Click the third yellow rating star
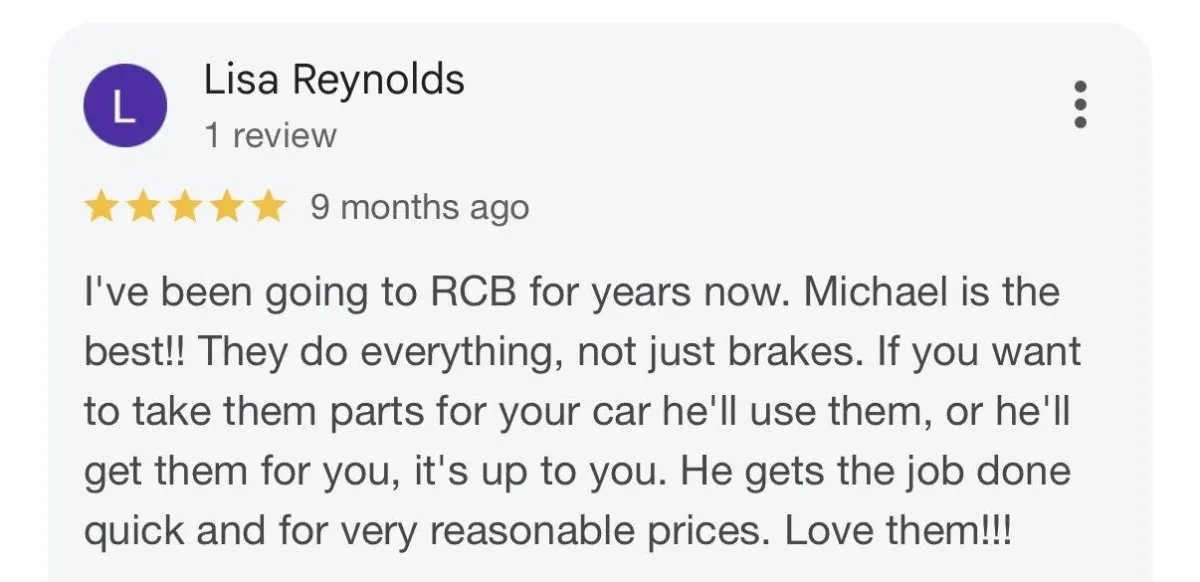 [184, 208]
